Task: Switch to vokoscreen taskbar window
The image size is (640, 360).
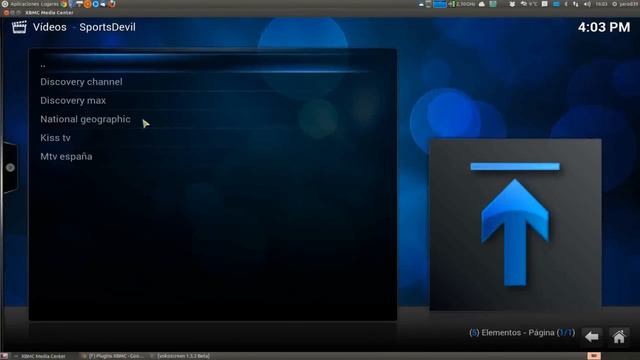Action: pyautogui.click(x=180, y=356)
